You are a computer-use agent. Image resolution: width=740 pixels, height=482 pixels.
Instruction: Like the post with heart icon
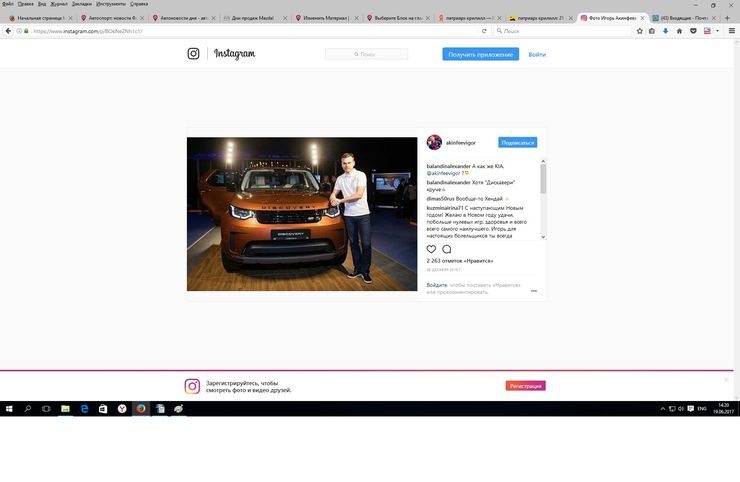pos(431,249)
